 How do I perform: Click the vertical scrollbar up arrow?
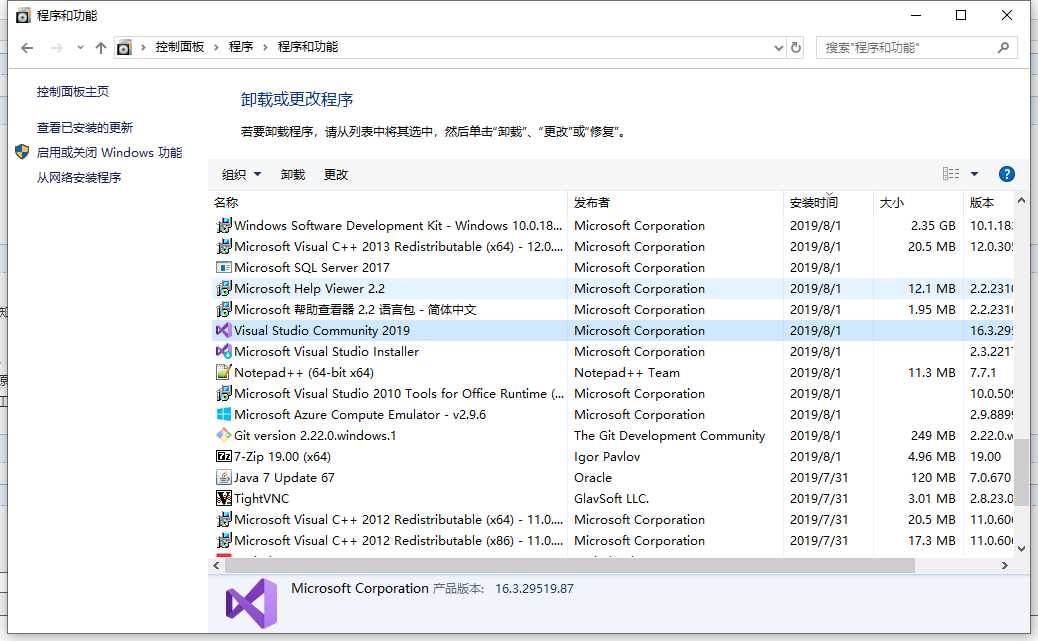point(1021,200)
